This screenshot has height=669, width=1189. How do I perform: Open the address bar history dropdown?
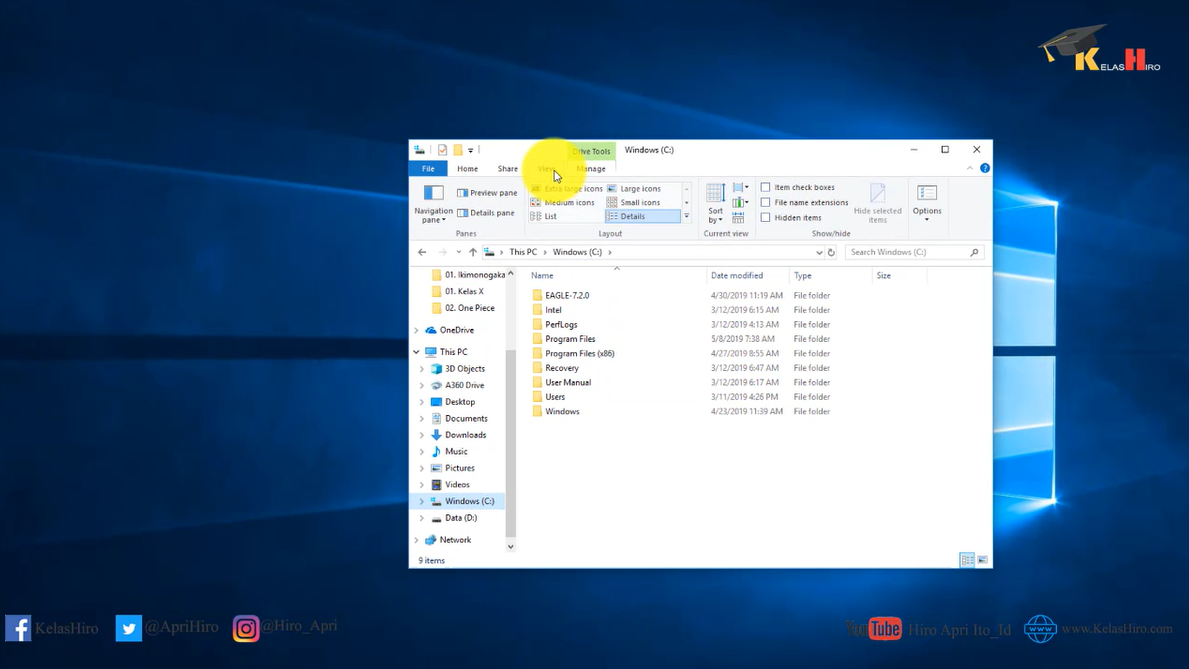[x=819, y=253]
